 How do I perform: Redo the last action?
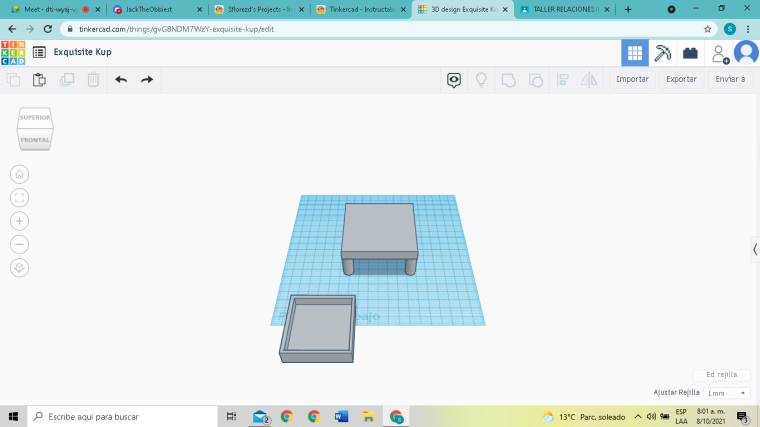point(147,79)
